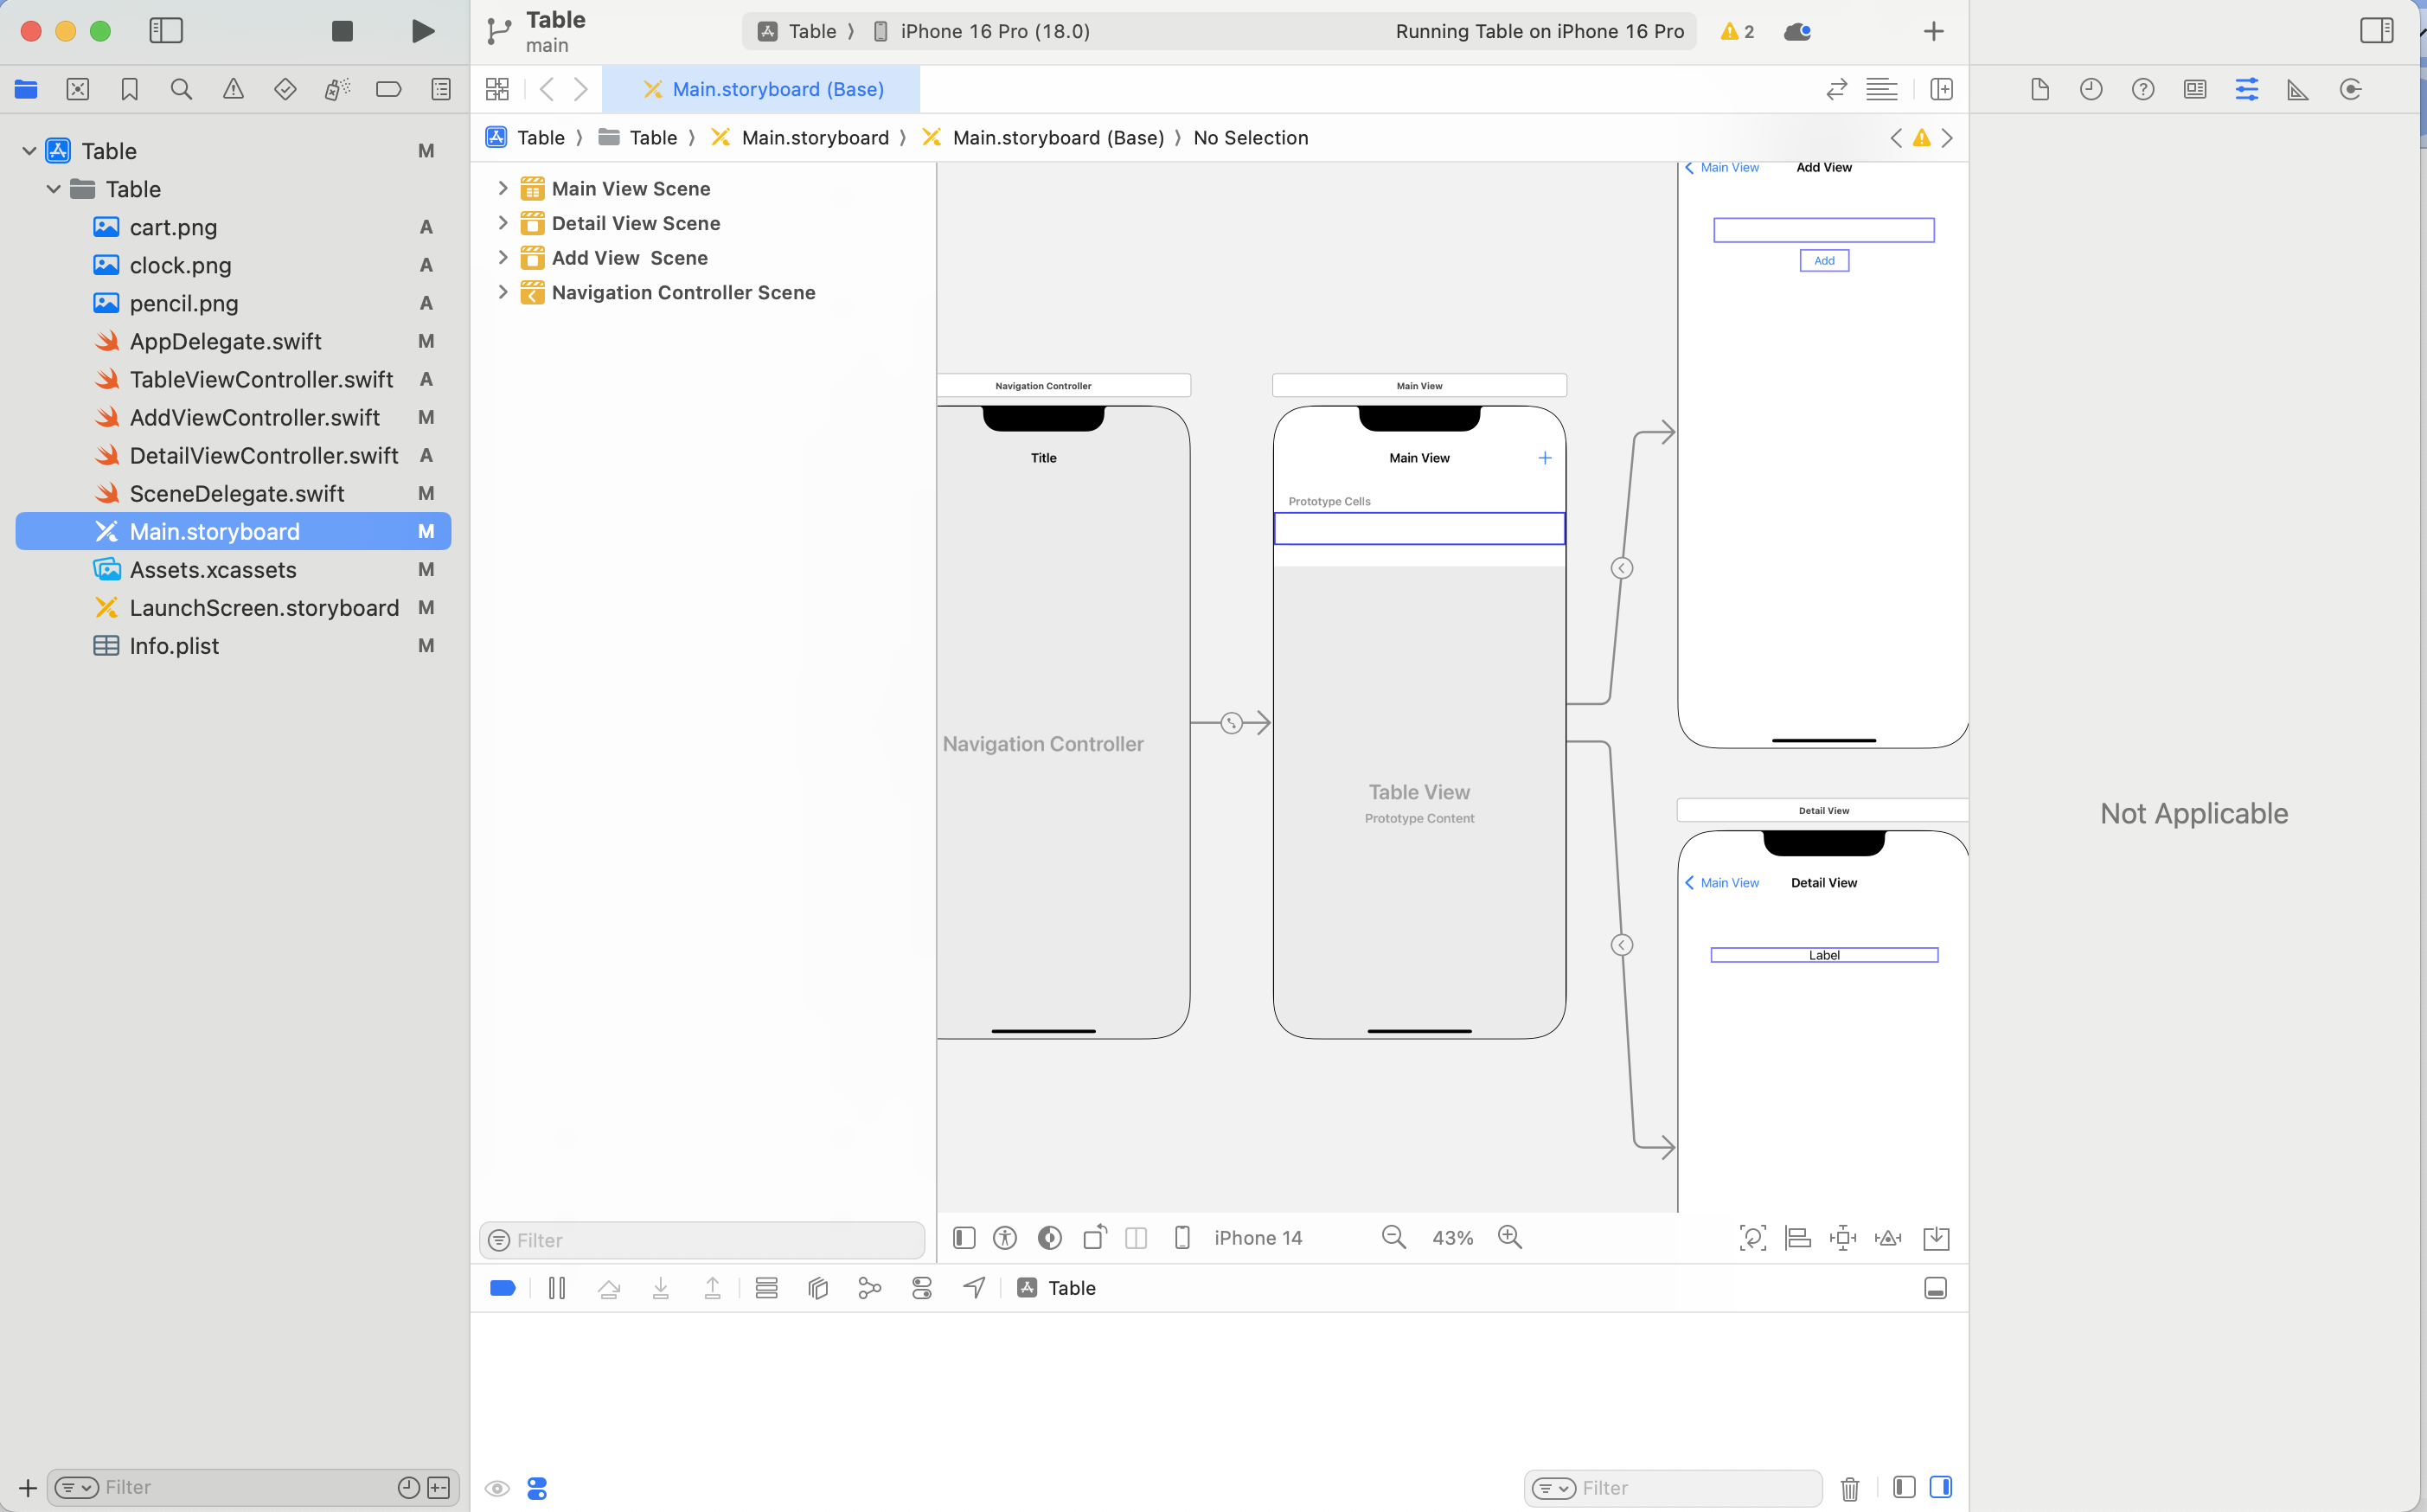This screenshot has height=1512, width=2427.
Task: Expand the Navigation Controller Scene row
Action: [x=503, y=292]
